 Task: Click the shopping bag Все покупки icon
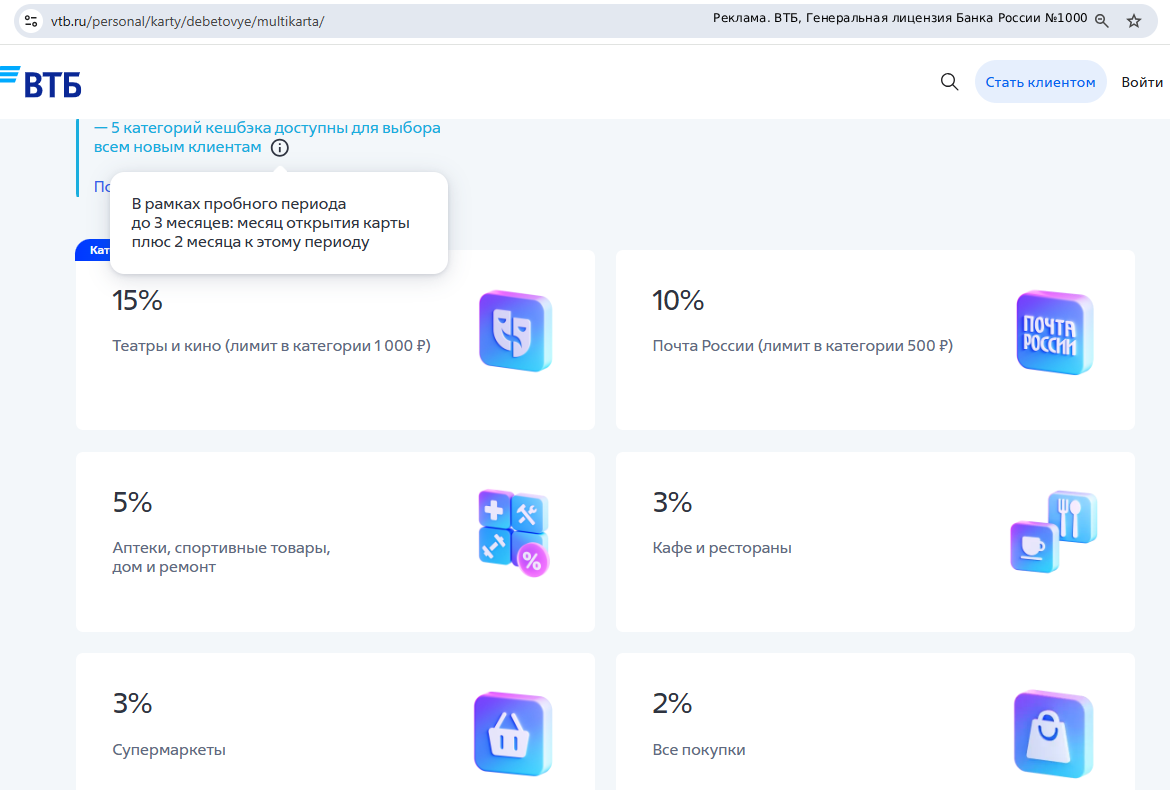[x=1053, y=734]
